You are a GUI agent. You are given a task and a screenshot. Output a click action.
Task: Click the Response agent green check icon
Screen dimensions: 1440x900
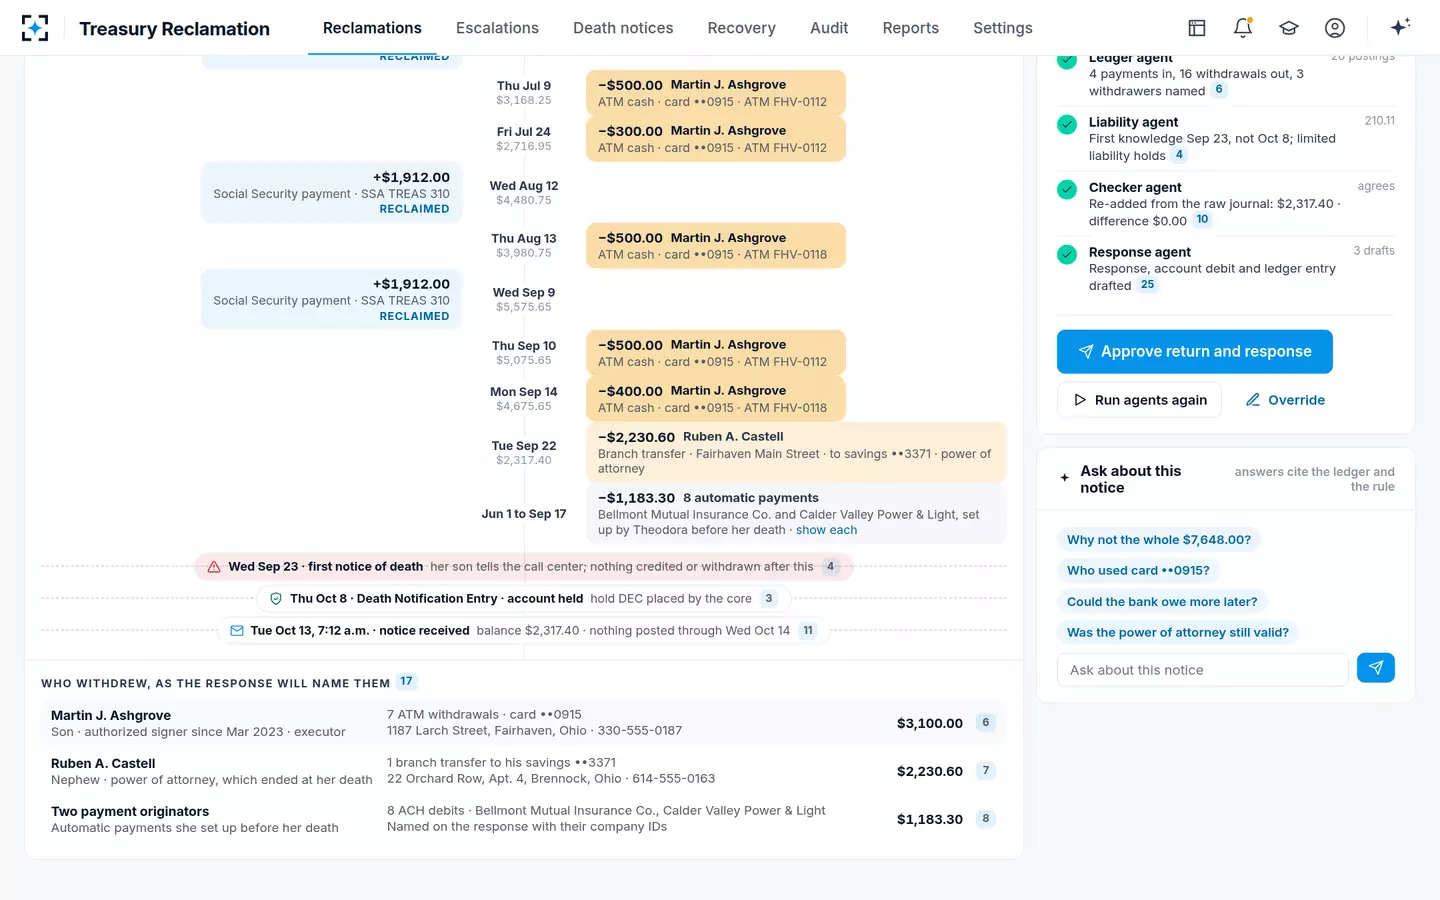click(1067, 254)
